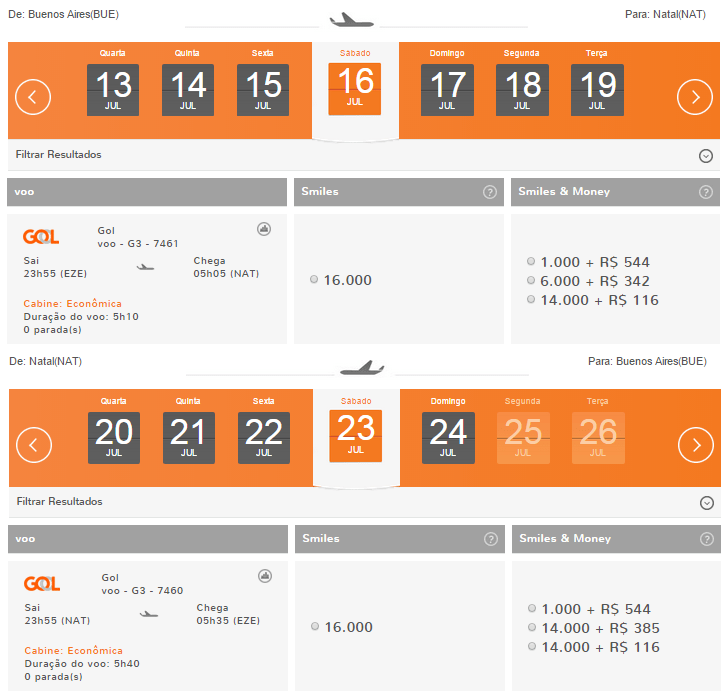
Task: Show next outbound dates with right arrow
Action: click(695, 97)
